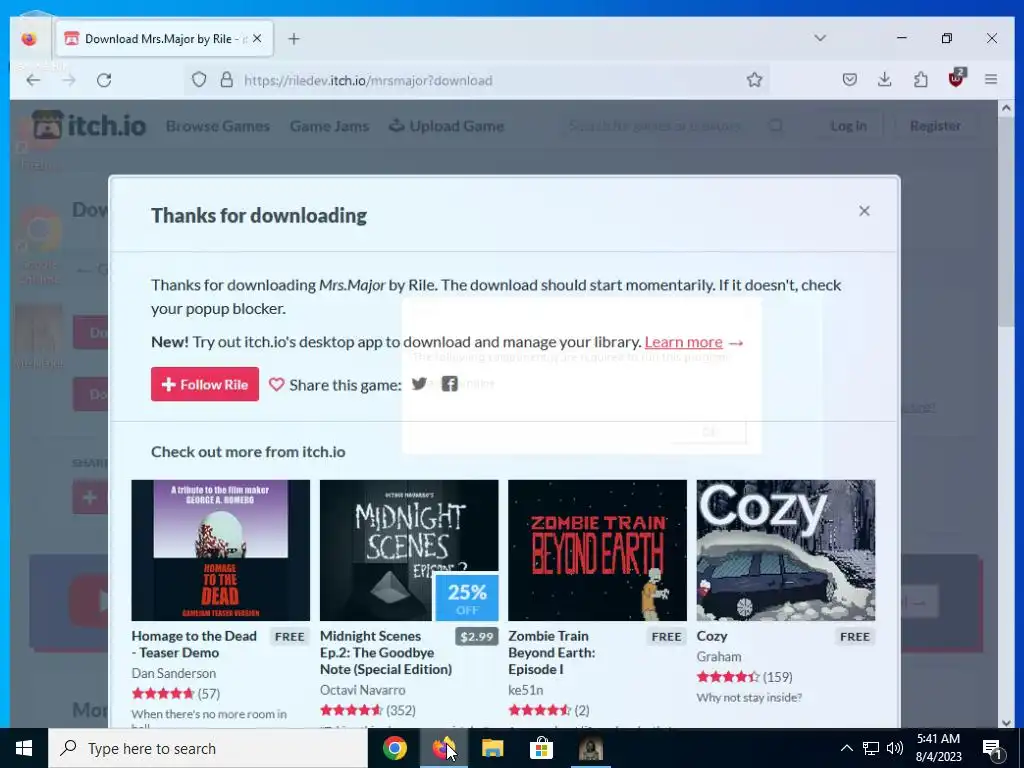Click the Follow Rile button
Screen dimensions: 1024x768
tap(205, 384)
